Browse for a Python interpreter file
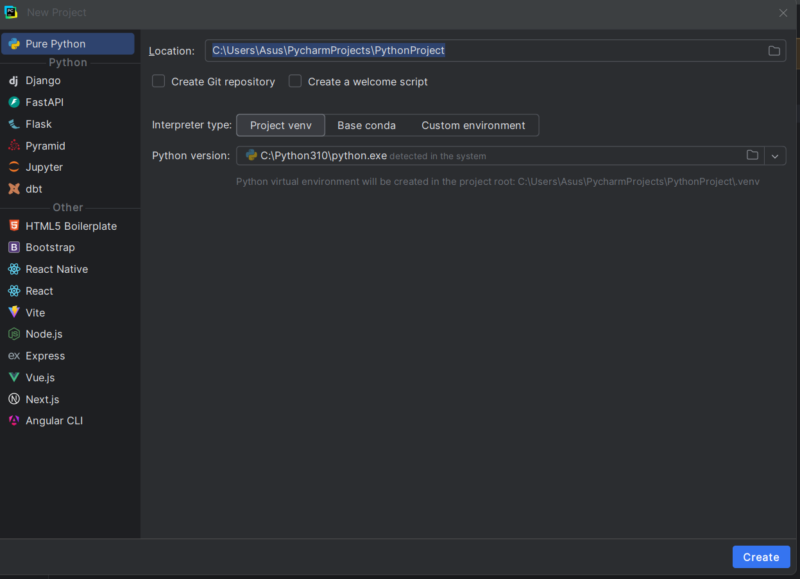Viewport: 800px width, 579px height. 754,155
